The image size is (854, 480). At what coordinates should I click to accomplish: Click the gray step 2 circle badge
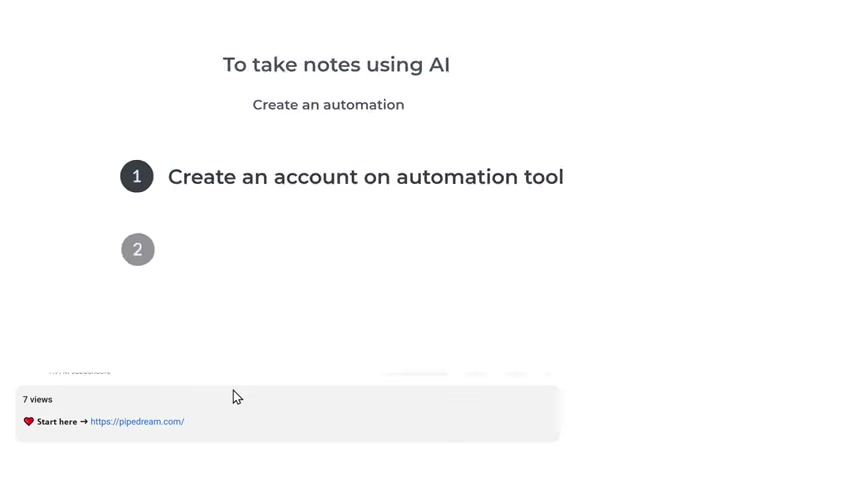point(138,250)
